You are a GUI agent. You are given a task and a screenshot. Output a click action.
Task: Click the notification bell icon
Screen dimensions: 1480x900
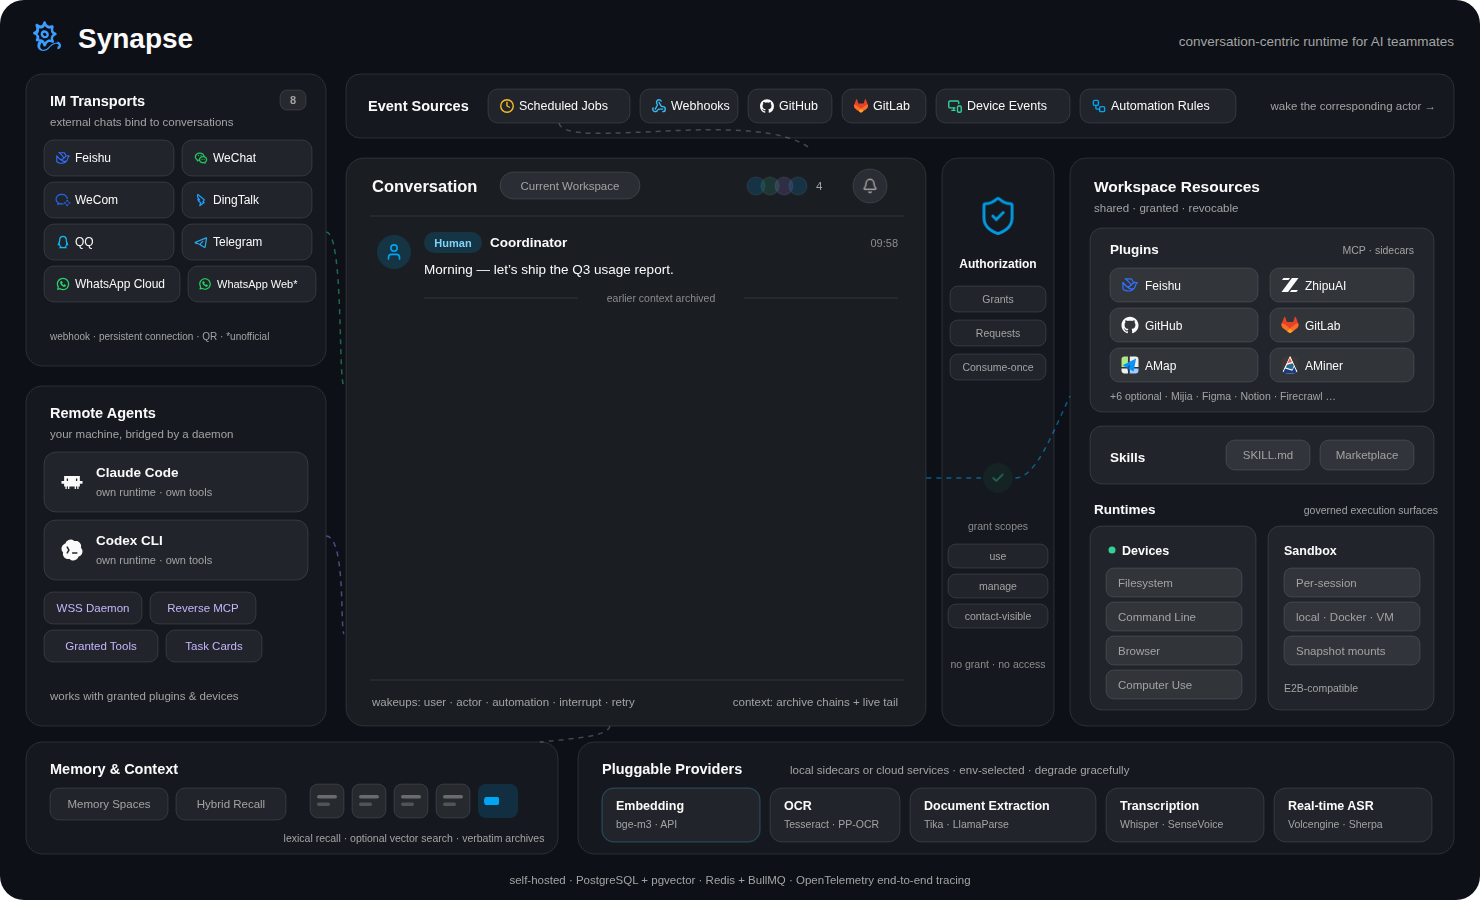870,186
